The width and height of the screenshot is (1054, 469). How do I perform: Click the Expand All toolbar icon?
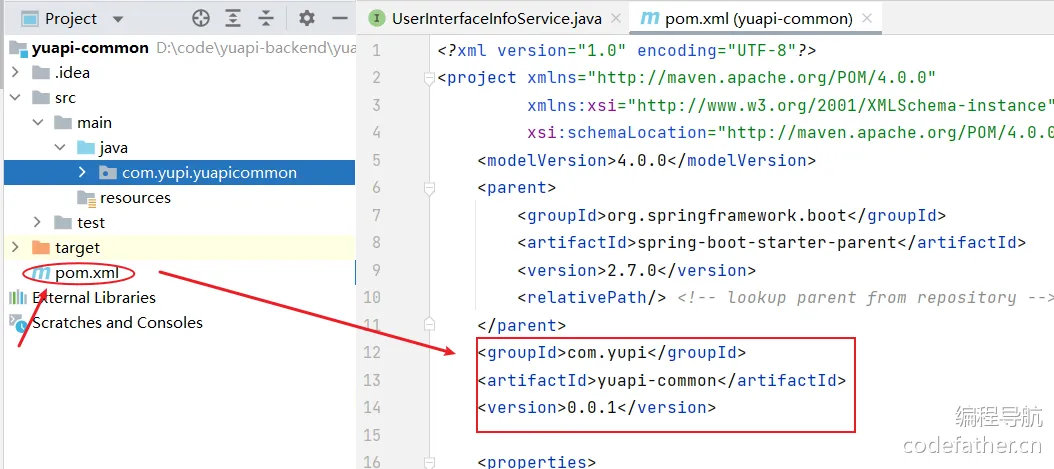coord(233,18)
